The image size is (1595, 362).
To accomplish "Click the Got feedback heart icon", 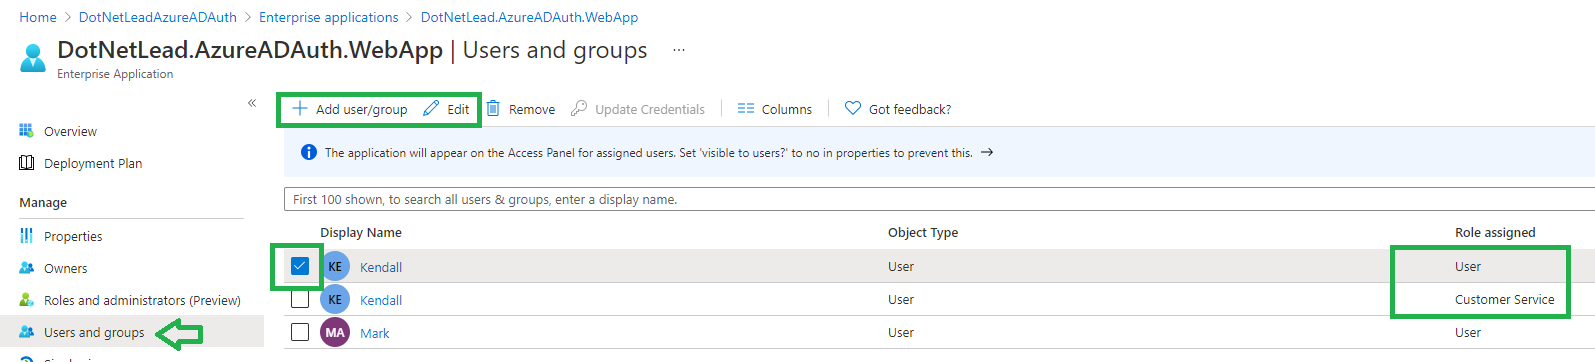I will [x=853, y=108].
